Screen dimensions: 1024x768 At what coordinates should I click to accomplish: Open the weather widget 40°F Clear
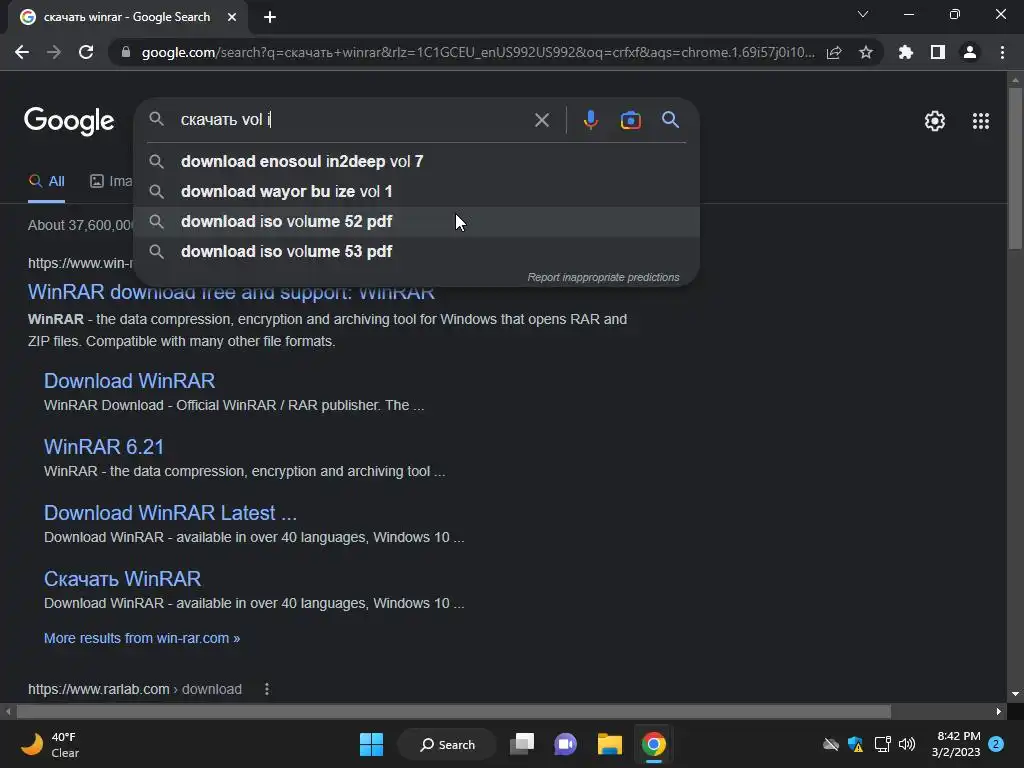click(50, 744)
